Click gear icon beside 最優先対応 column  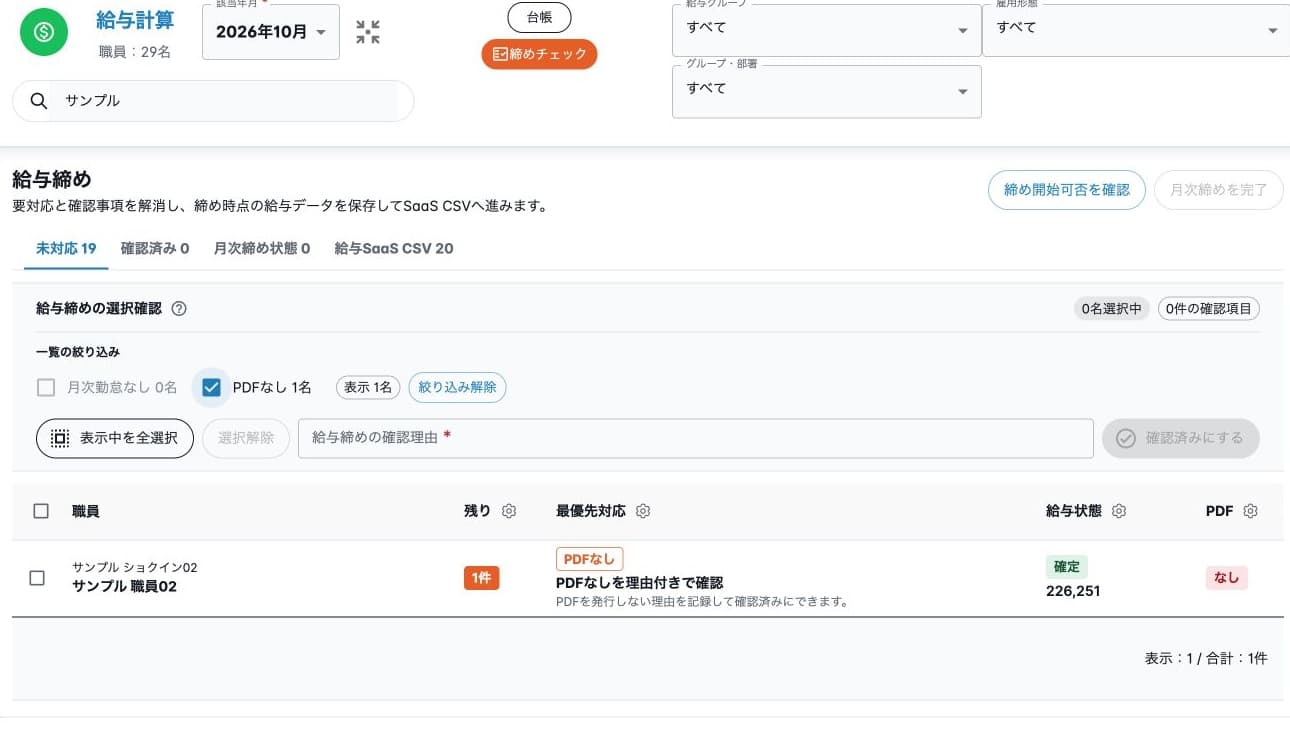click(643, 511)
